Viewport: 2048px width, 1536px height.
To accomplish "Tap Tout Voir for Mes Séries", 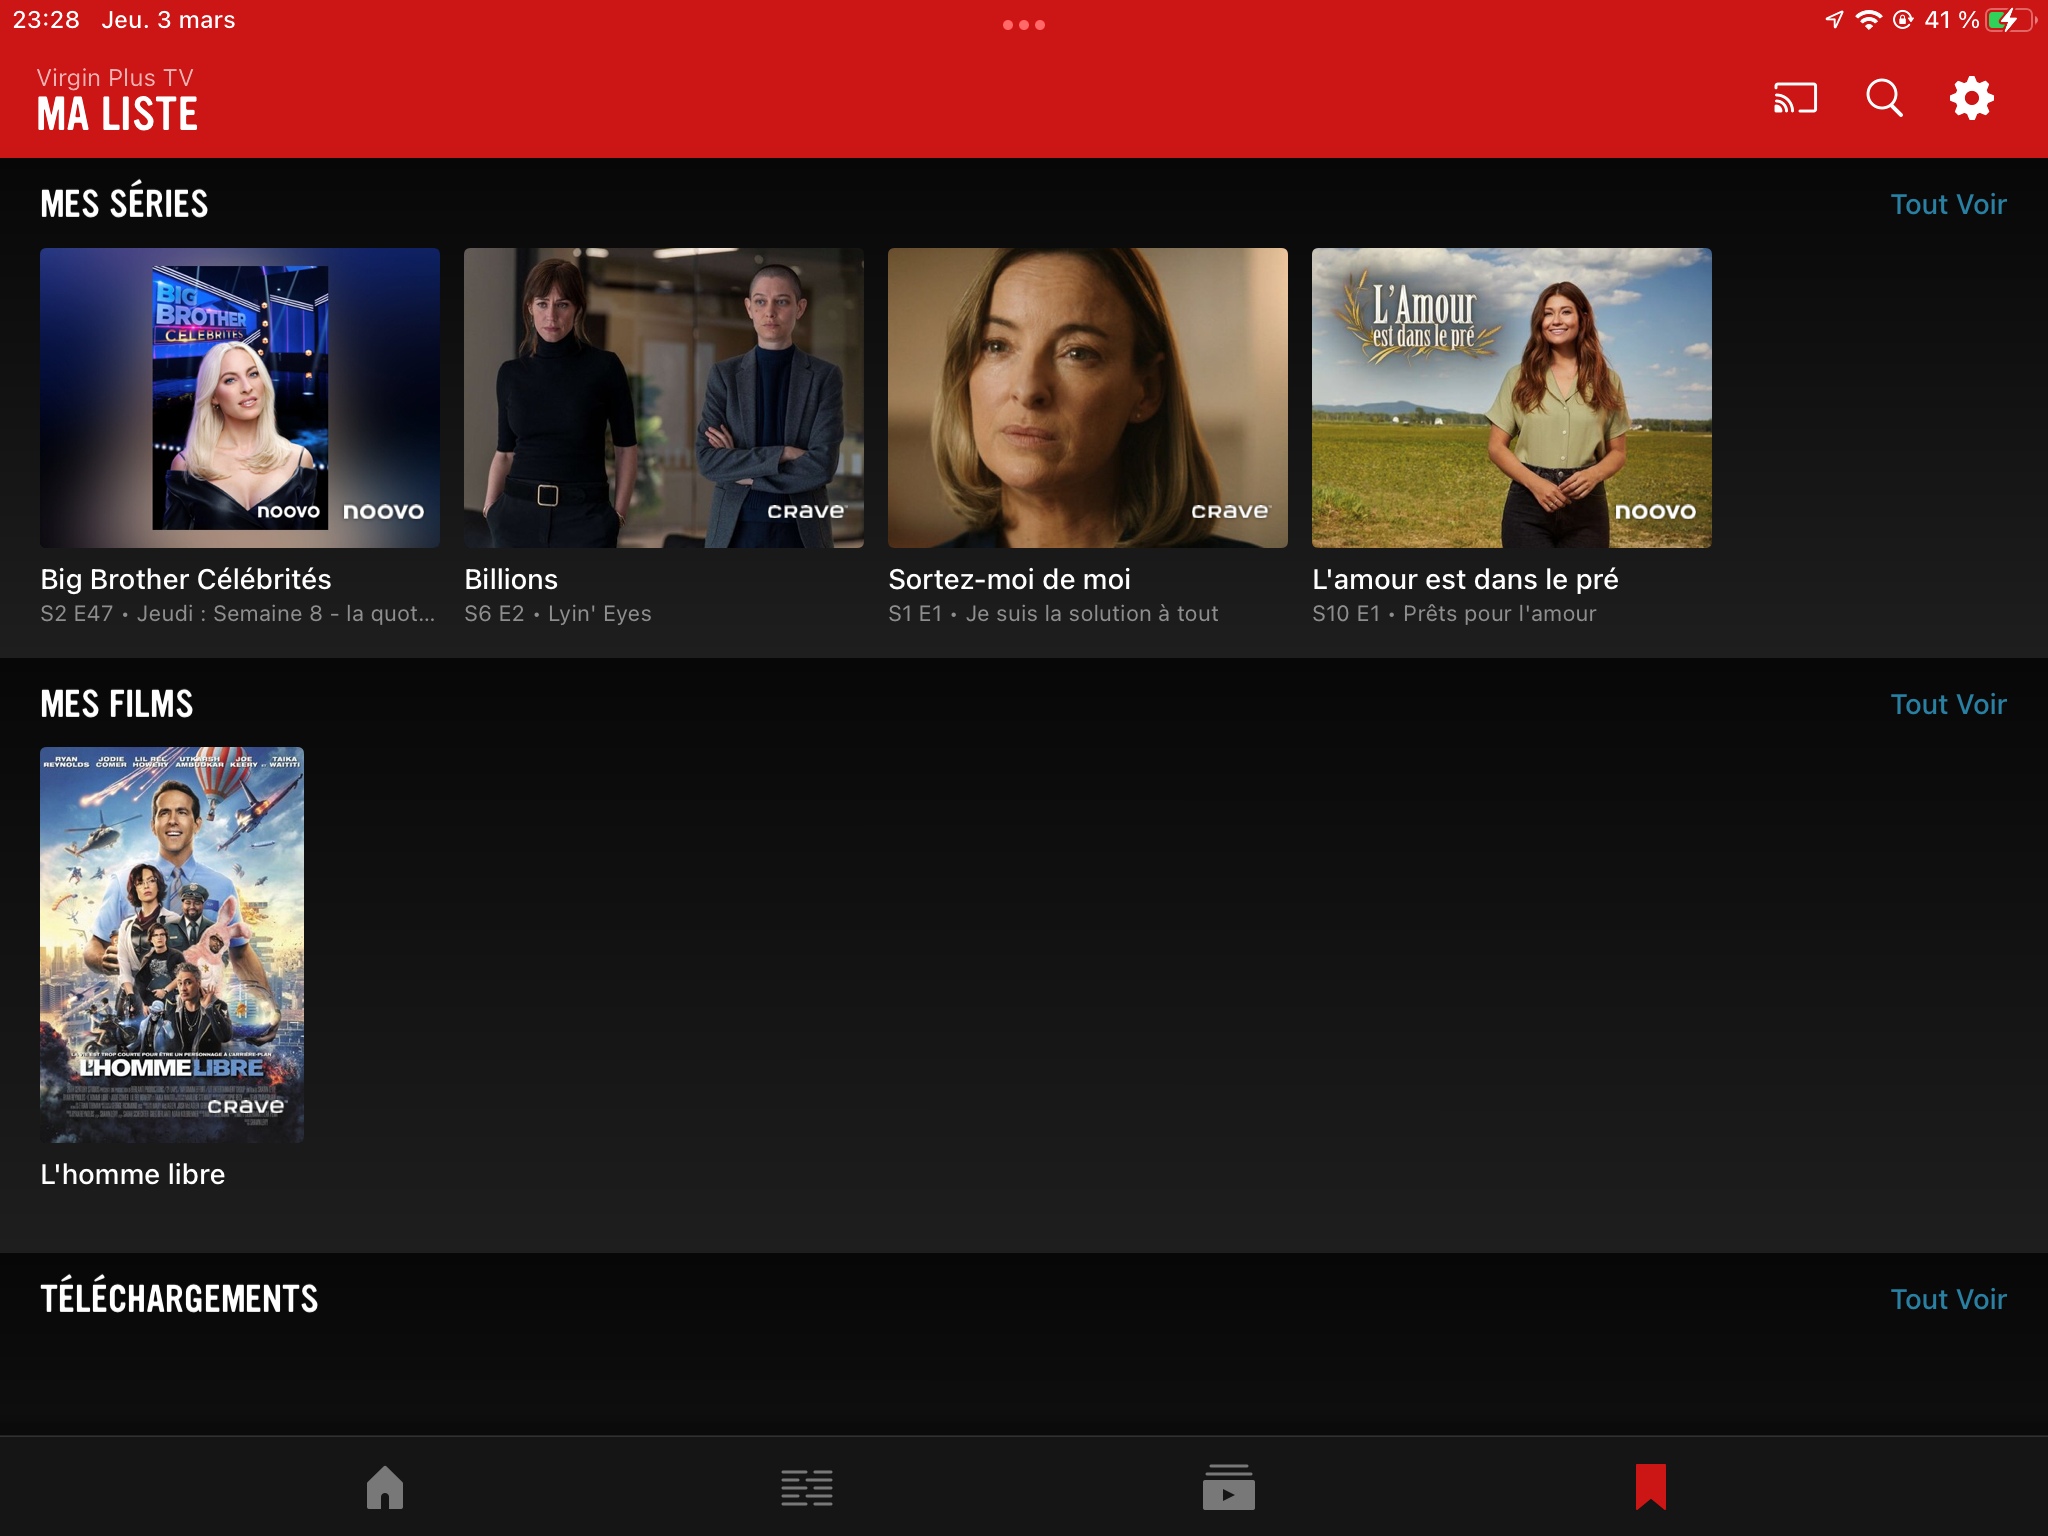I will point(1948,204).
